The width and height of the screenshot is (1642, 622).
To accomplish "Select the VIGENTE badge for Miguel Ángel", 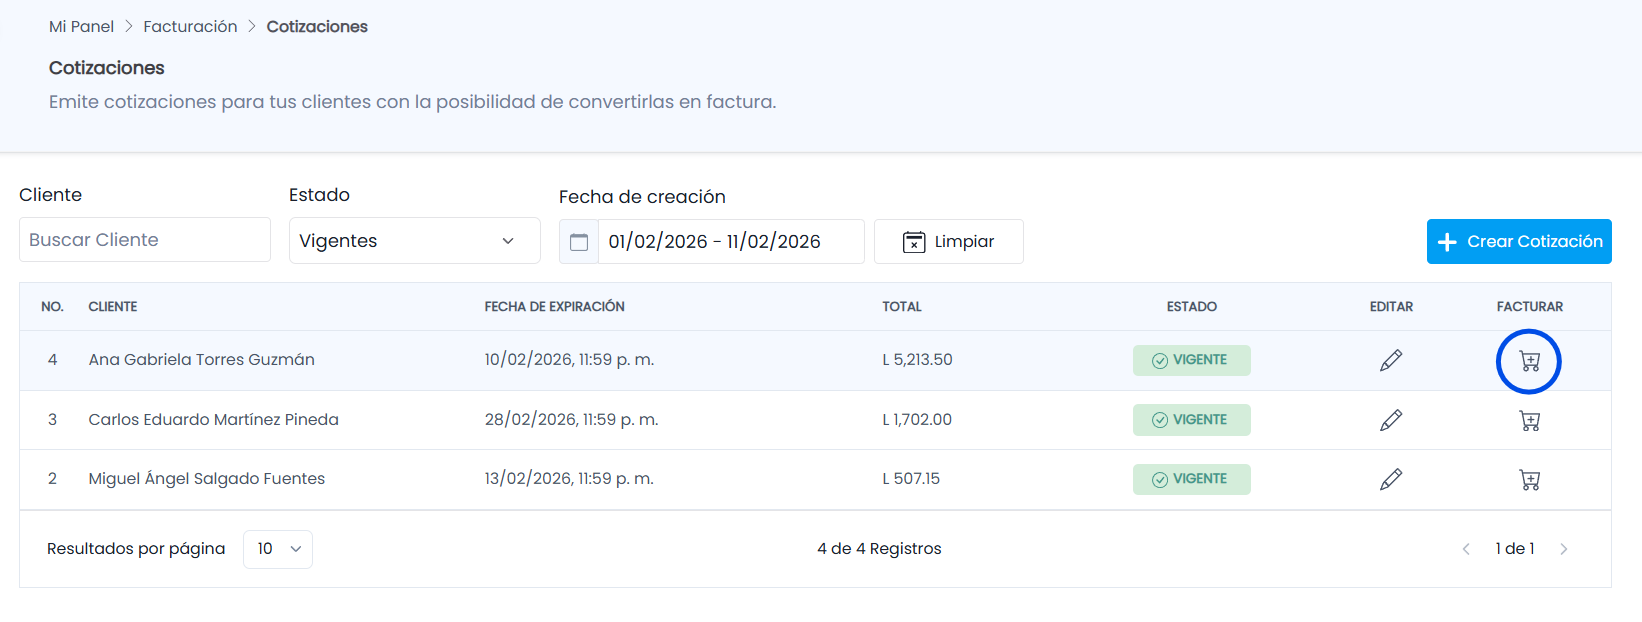I will (1191, 479).
